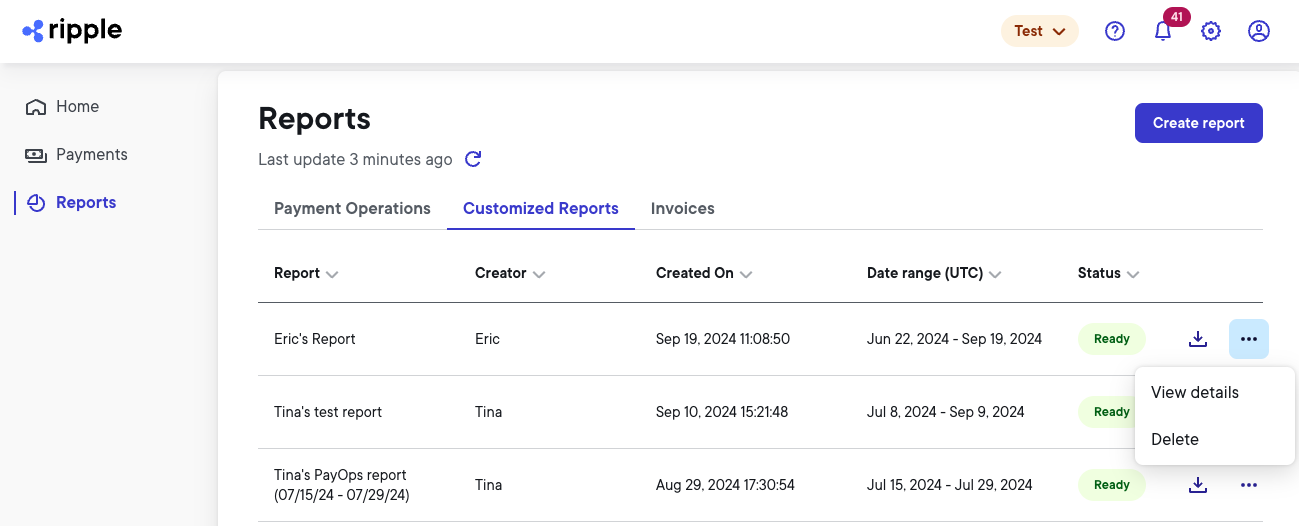Image resolution: width=1299 pixels, height=526 pixels.
Task: Click the Ready status for Eric's Report
Action: pos(1112,339)
